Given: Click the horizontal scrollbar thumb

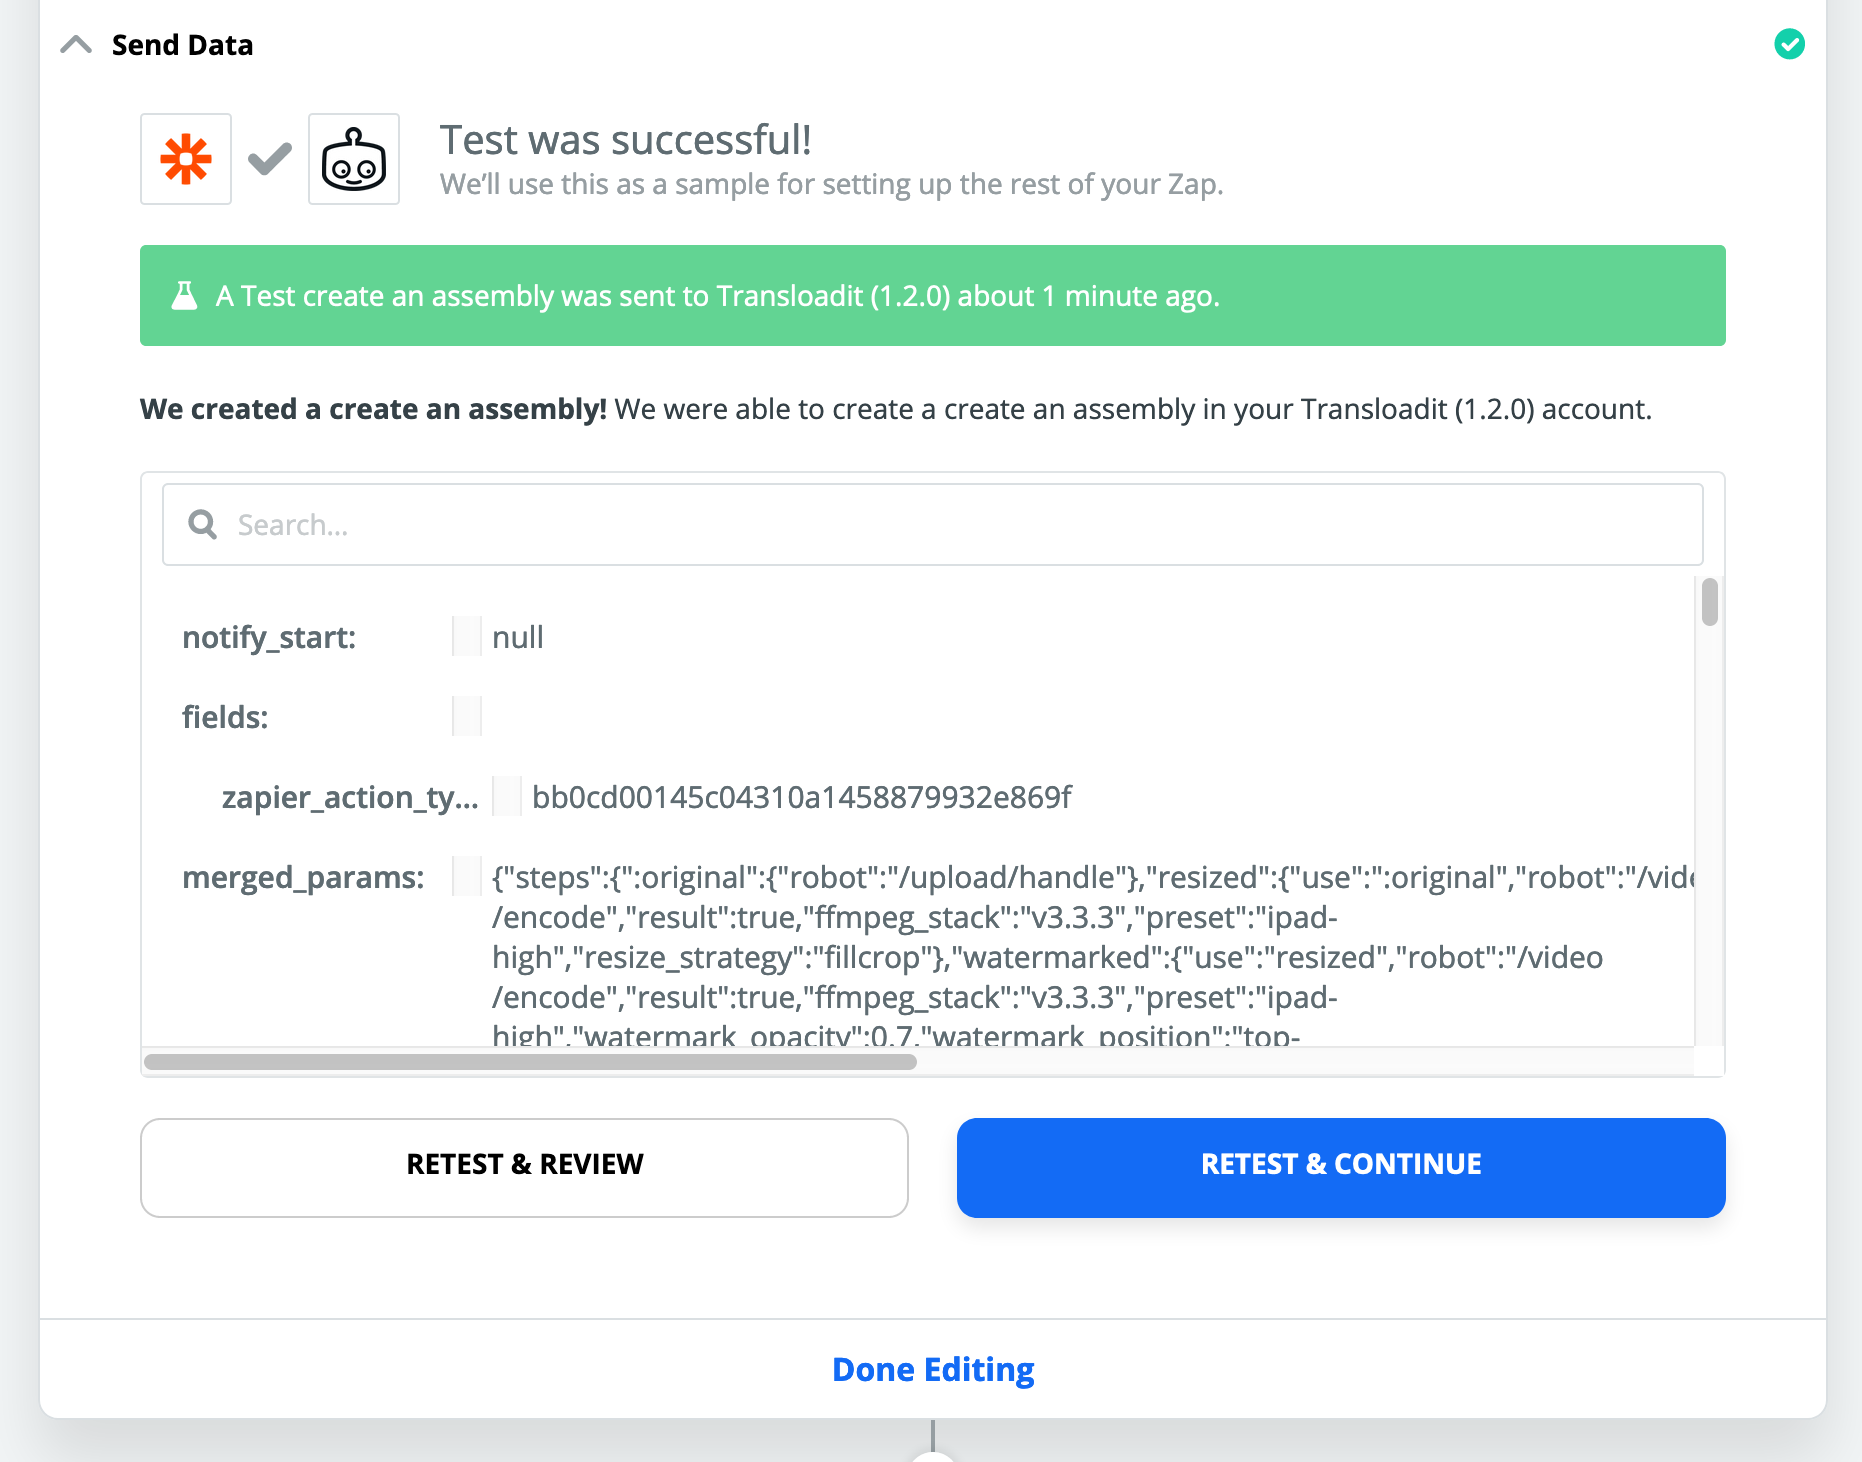Looking at the screenshot, I should pos(530,1062).
